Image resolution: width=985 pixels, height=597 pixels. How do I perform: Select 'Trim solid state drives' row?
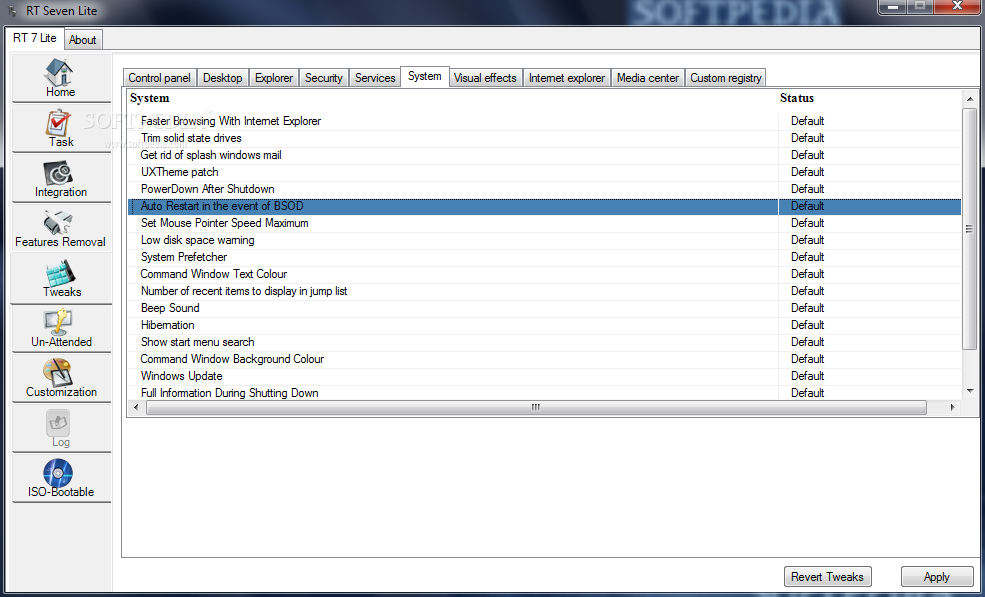tap(545, 138)
